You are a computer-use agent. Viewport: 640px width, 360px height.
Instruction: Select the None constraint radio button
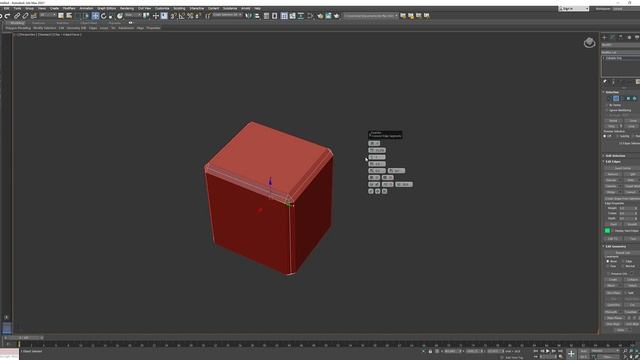click(608, 261)
